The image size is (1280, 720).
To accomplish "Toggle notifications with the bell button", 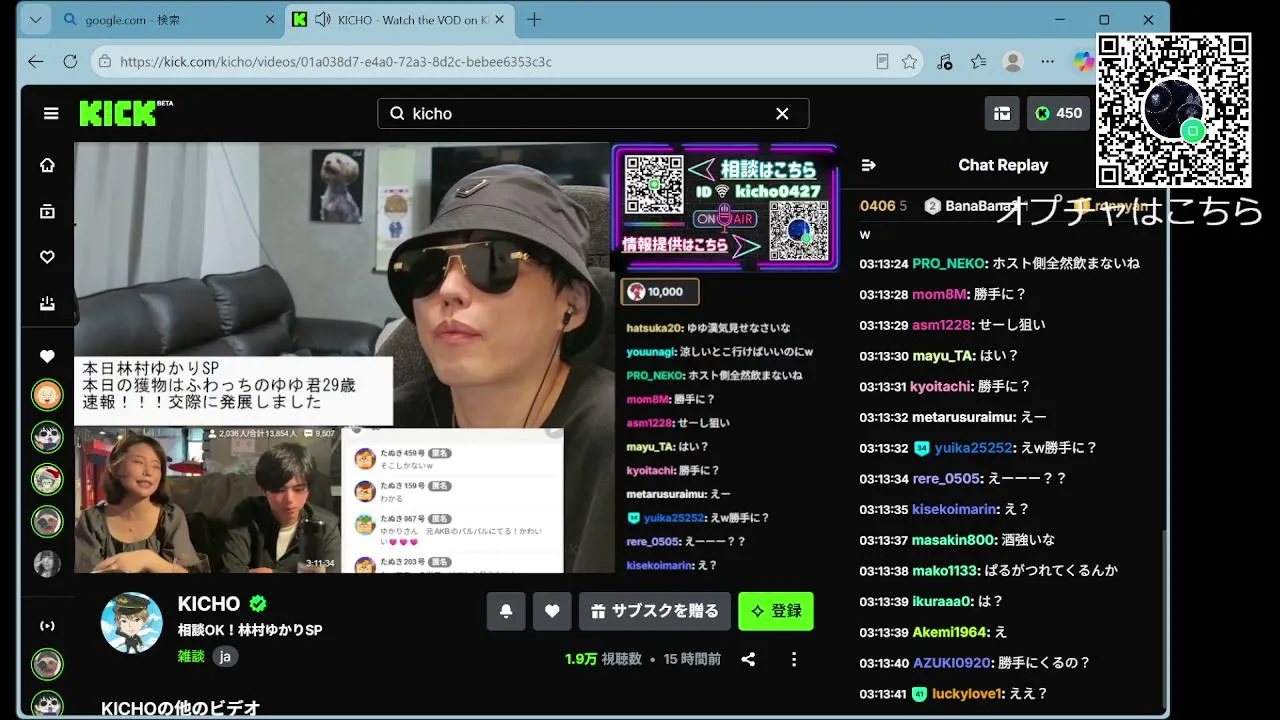I will pos(506,611).
